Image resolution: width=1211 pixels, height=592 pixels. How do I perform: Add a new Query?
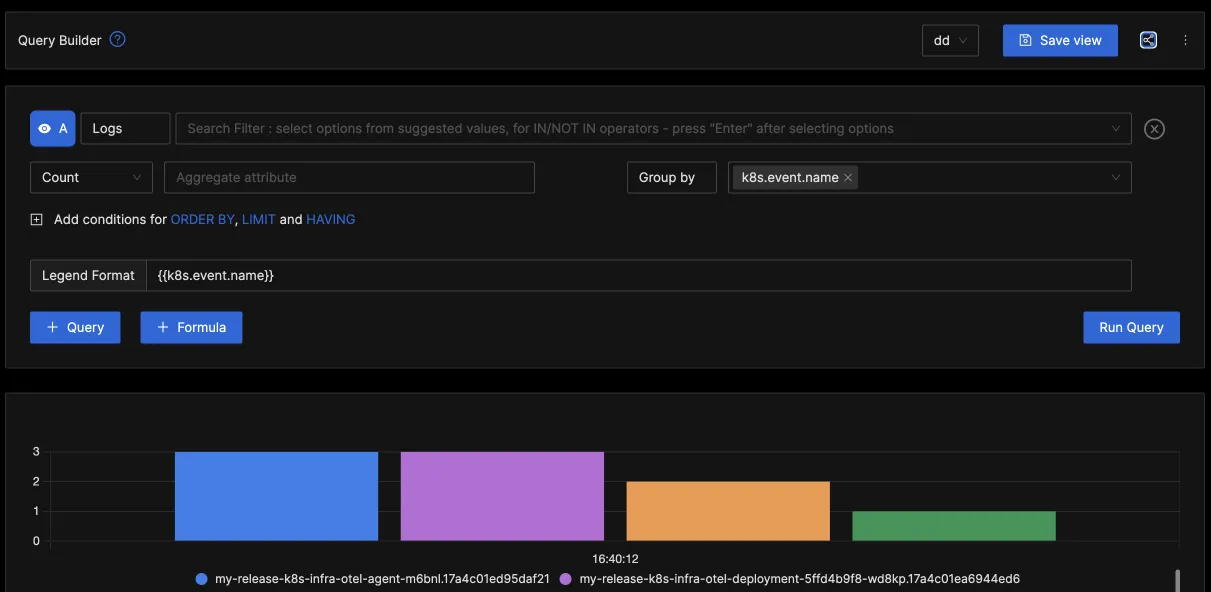click(x=75, y=327)
